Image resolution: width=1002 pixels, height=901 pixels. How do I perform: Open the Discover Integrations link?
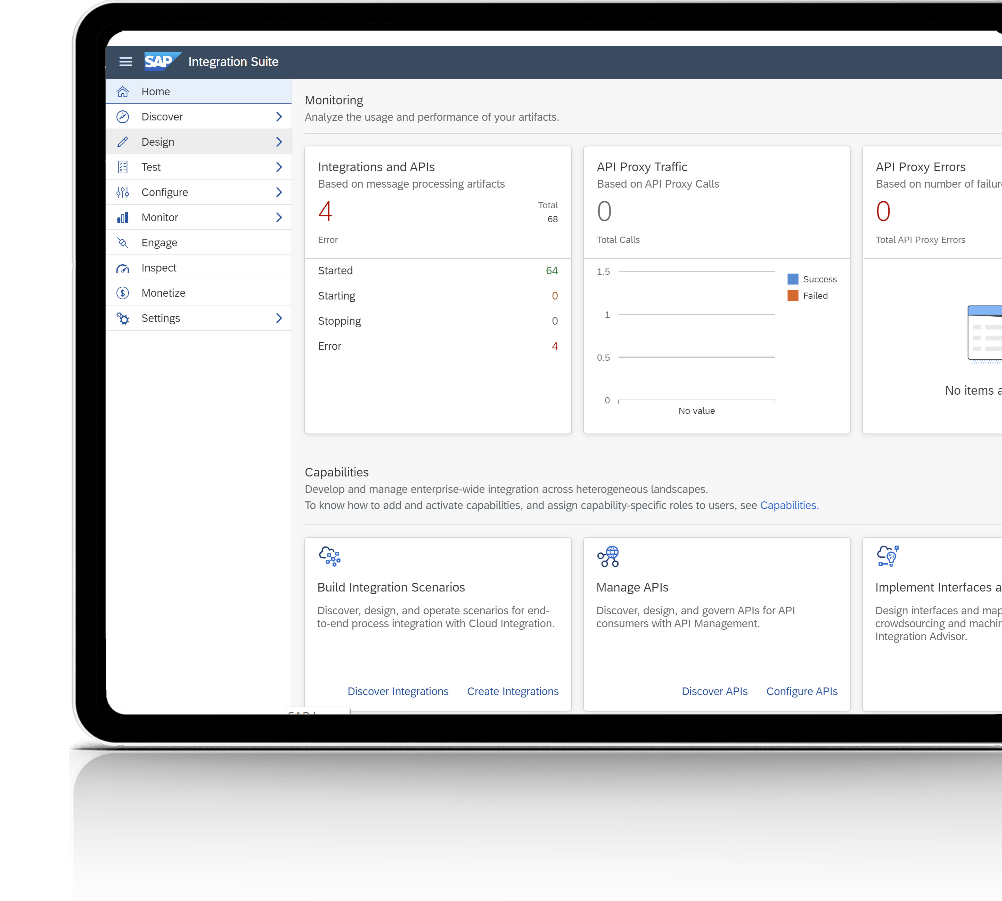tap(398, 691)
